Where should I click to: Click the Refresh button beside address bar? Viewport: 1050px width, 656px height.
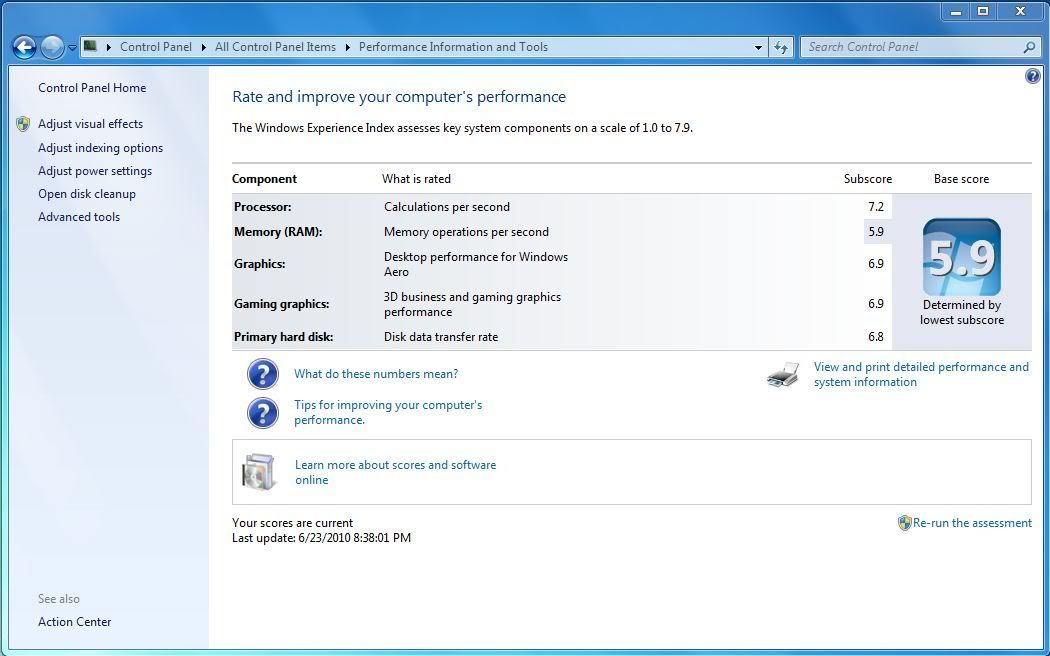coord(781,47)
